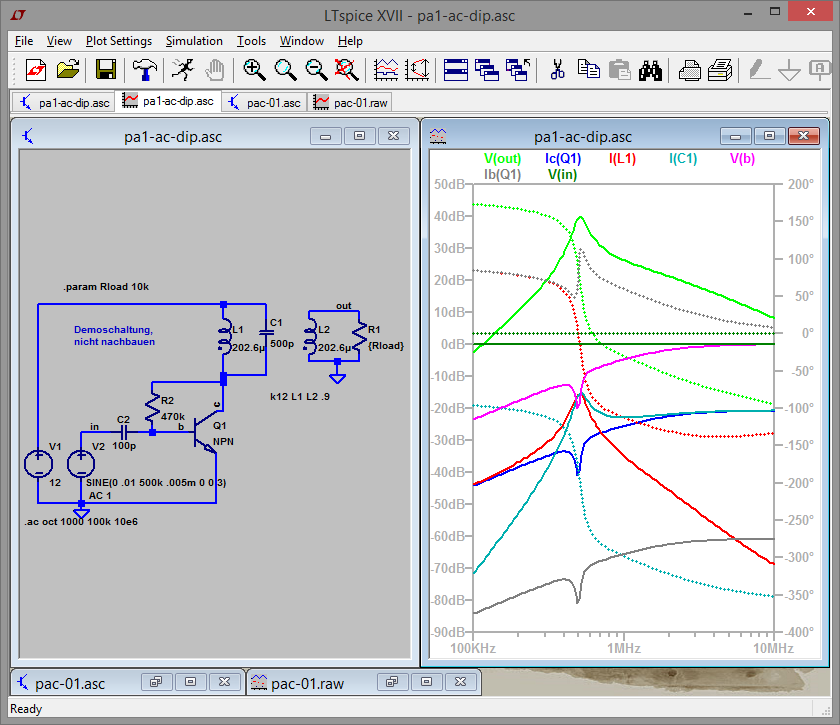Click the V(b) trace label
The width and height of the screenshot is (840, 725).
point(742,159)
